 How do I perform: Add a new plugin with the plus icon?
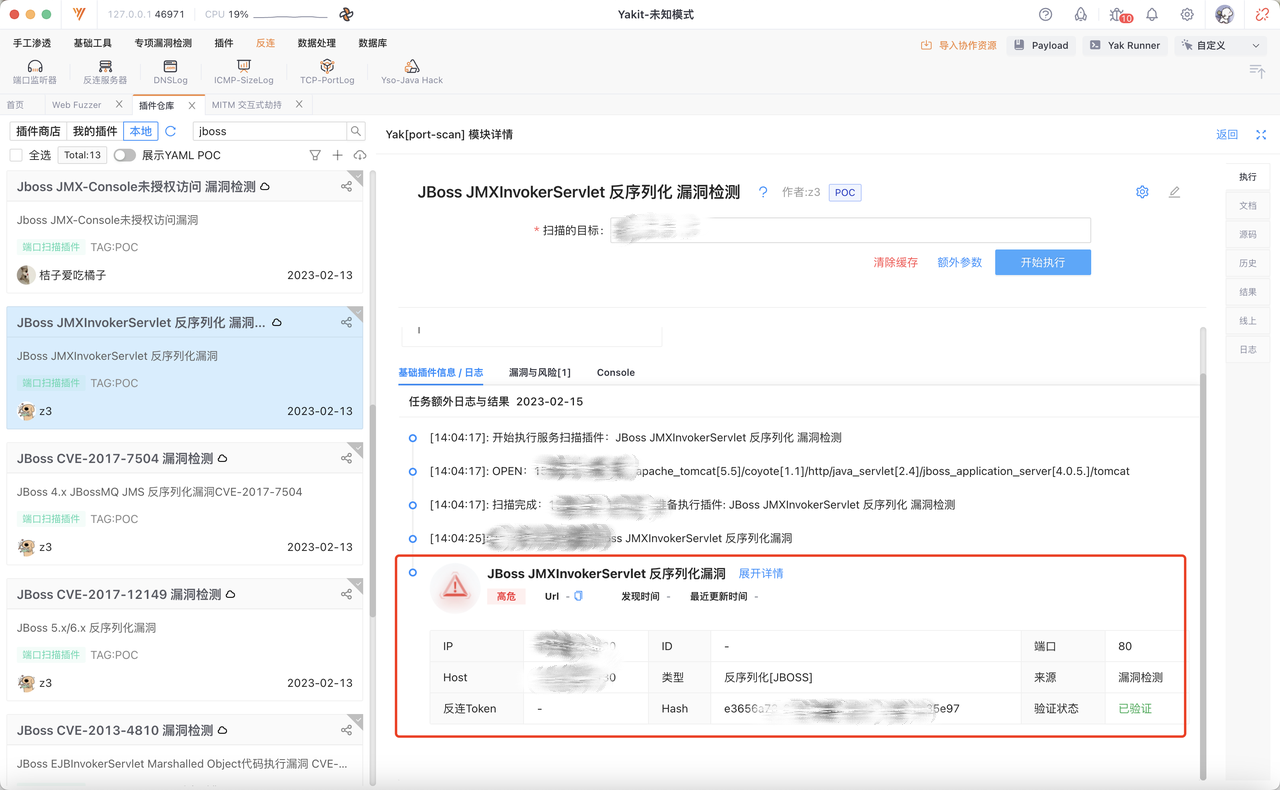point(337,155)
